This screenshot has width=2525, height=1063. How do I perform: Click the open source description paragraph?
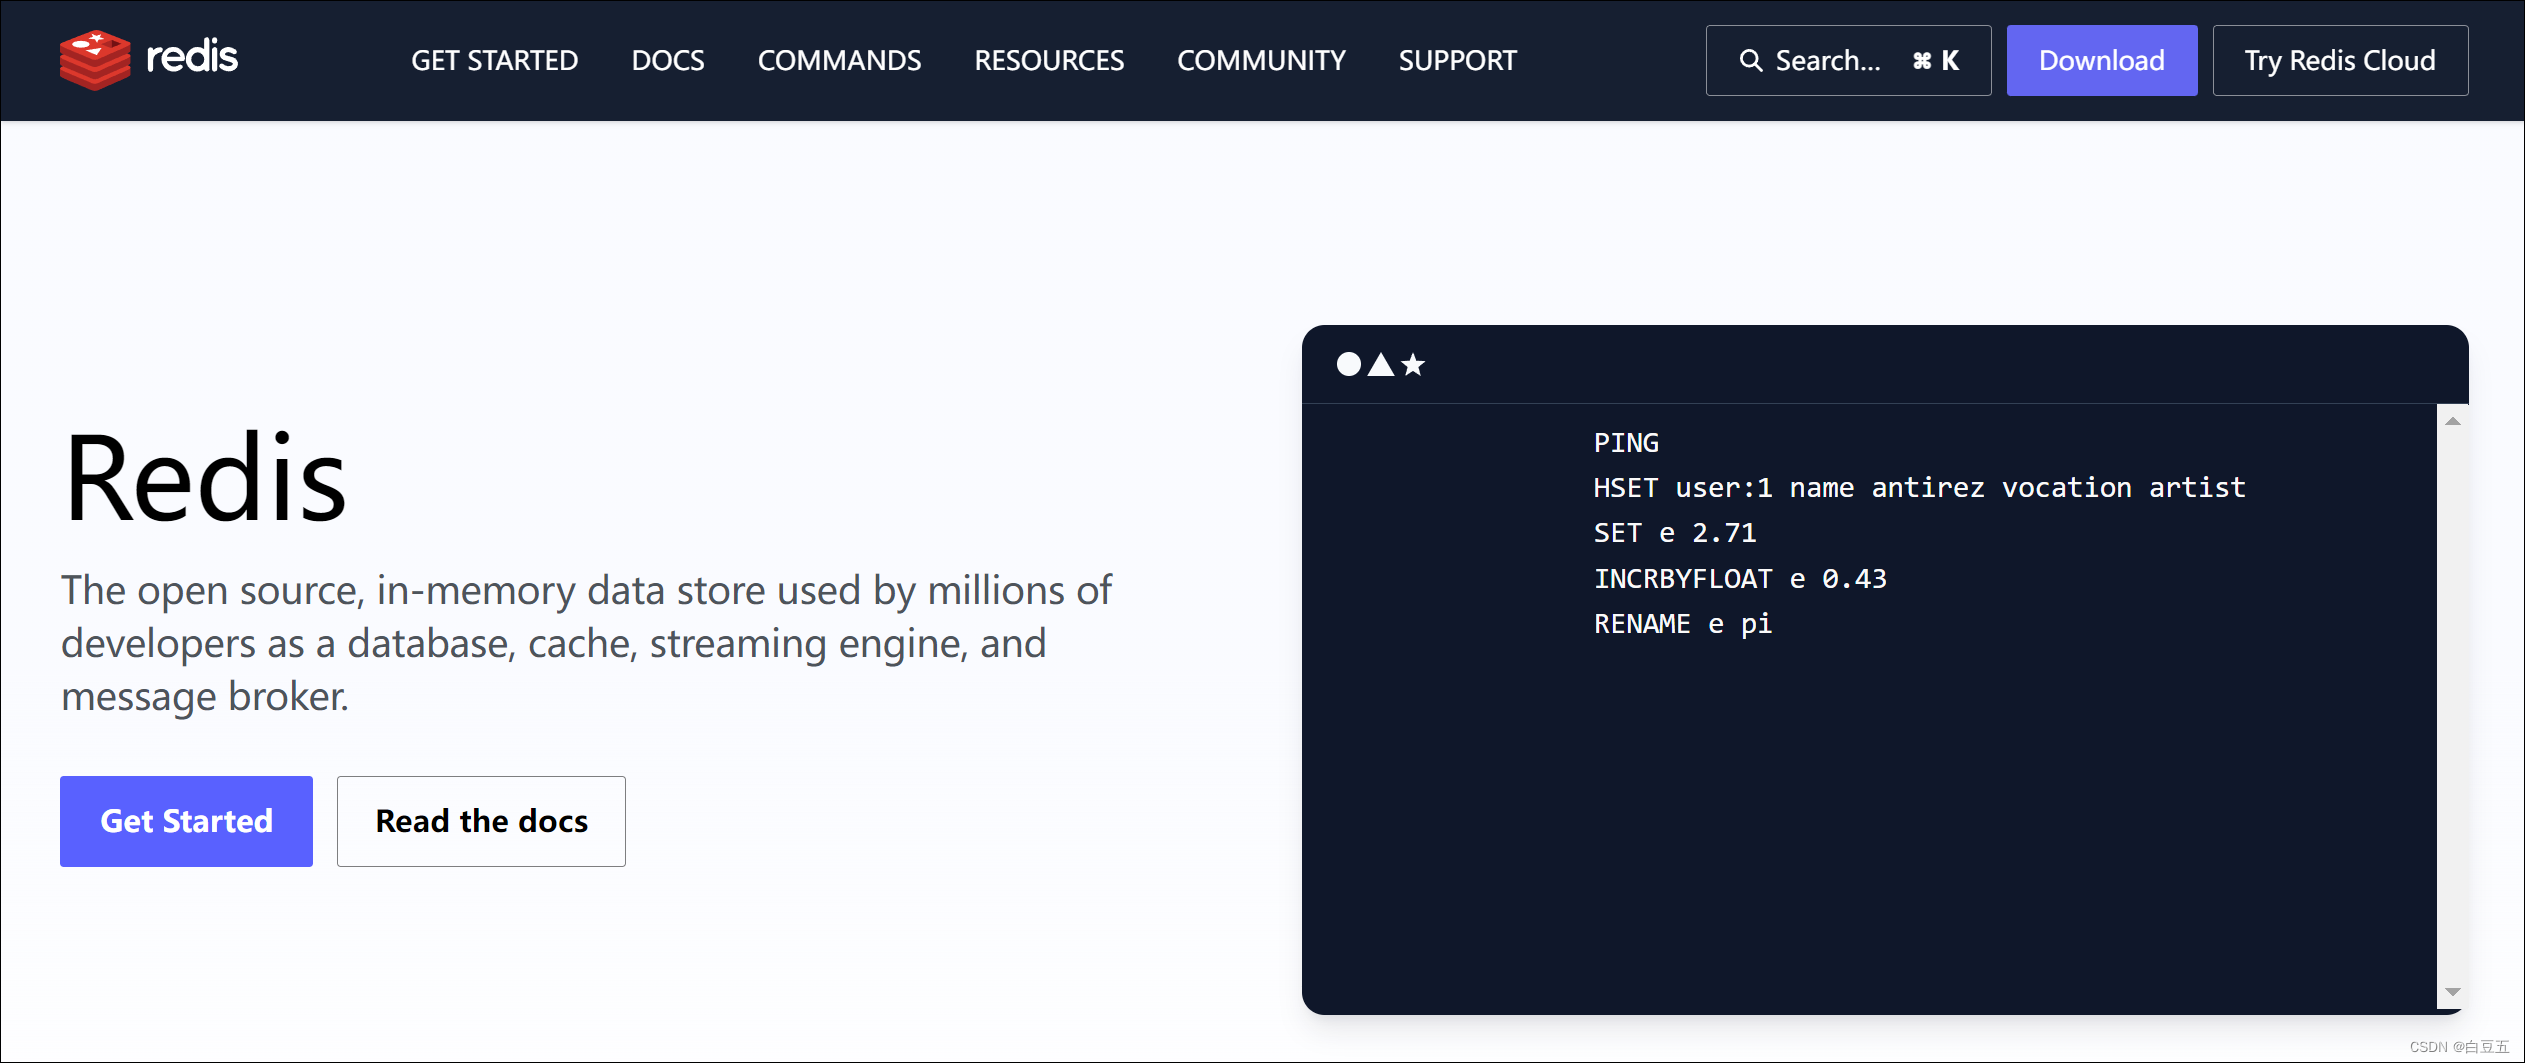[586, 643]
